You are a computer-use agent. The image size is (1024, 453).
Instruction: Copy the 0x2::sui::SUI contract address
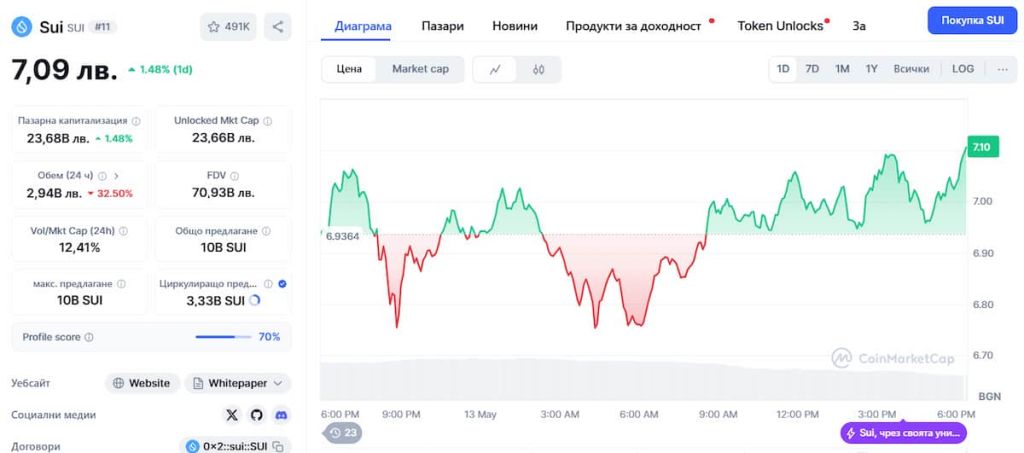pyautogui.click(x=278, y=446)
